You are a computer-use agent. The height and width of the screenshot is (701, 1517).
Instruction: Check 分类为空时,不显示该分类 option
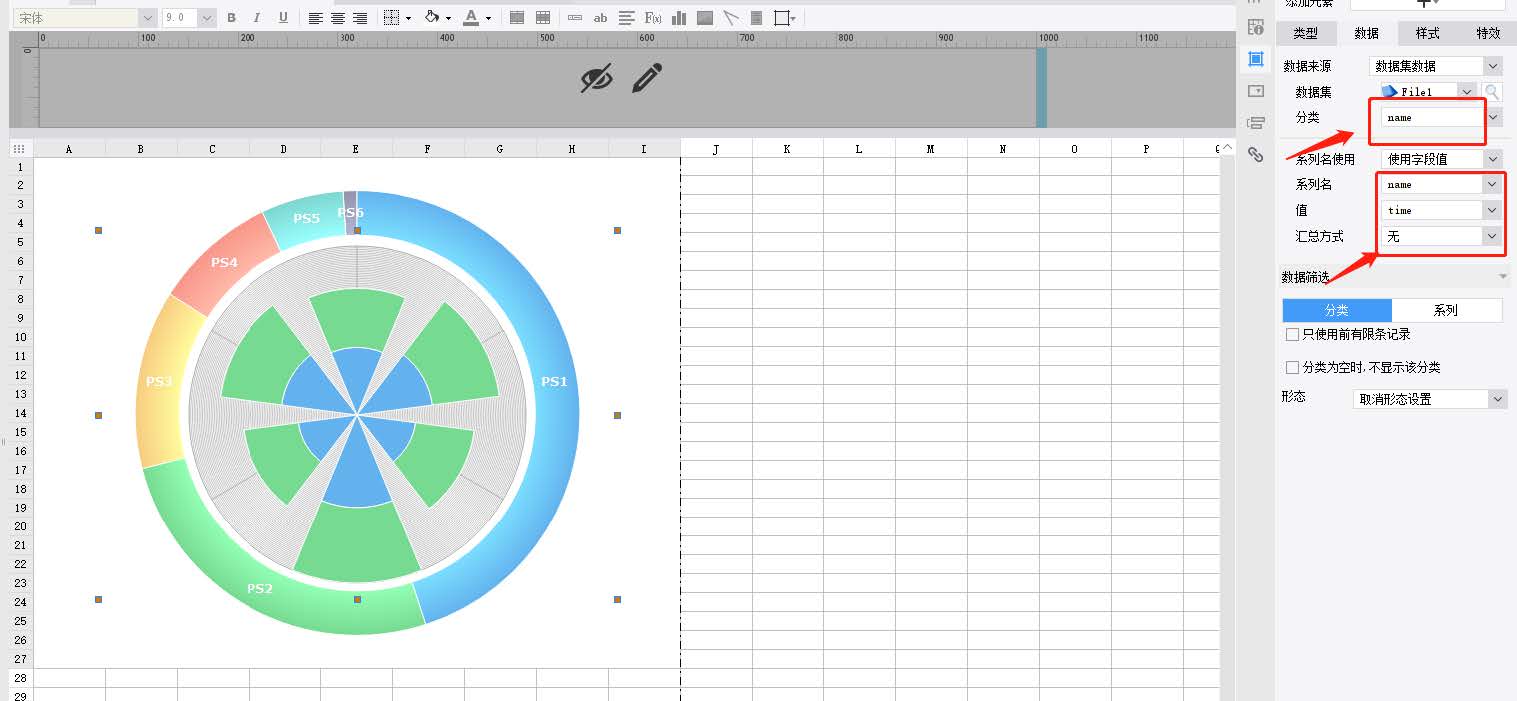click(x=1292, y=368)
